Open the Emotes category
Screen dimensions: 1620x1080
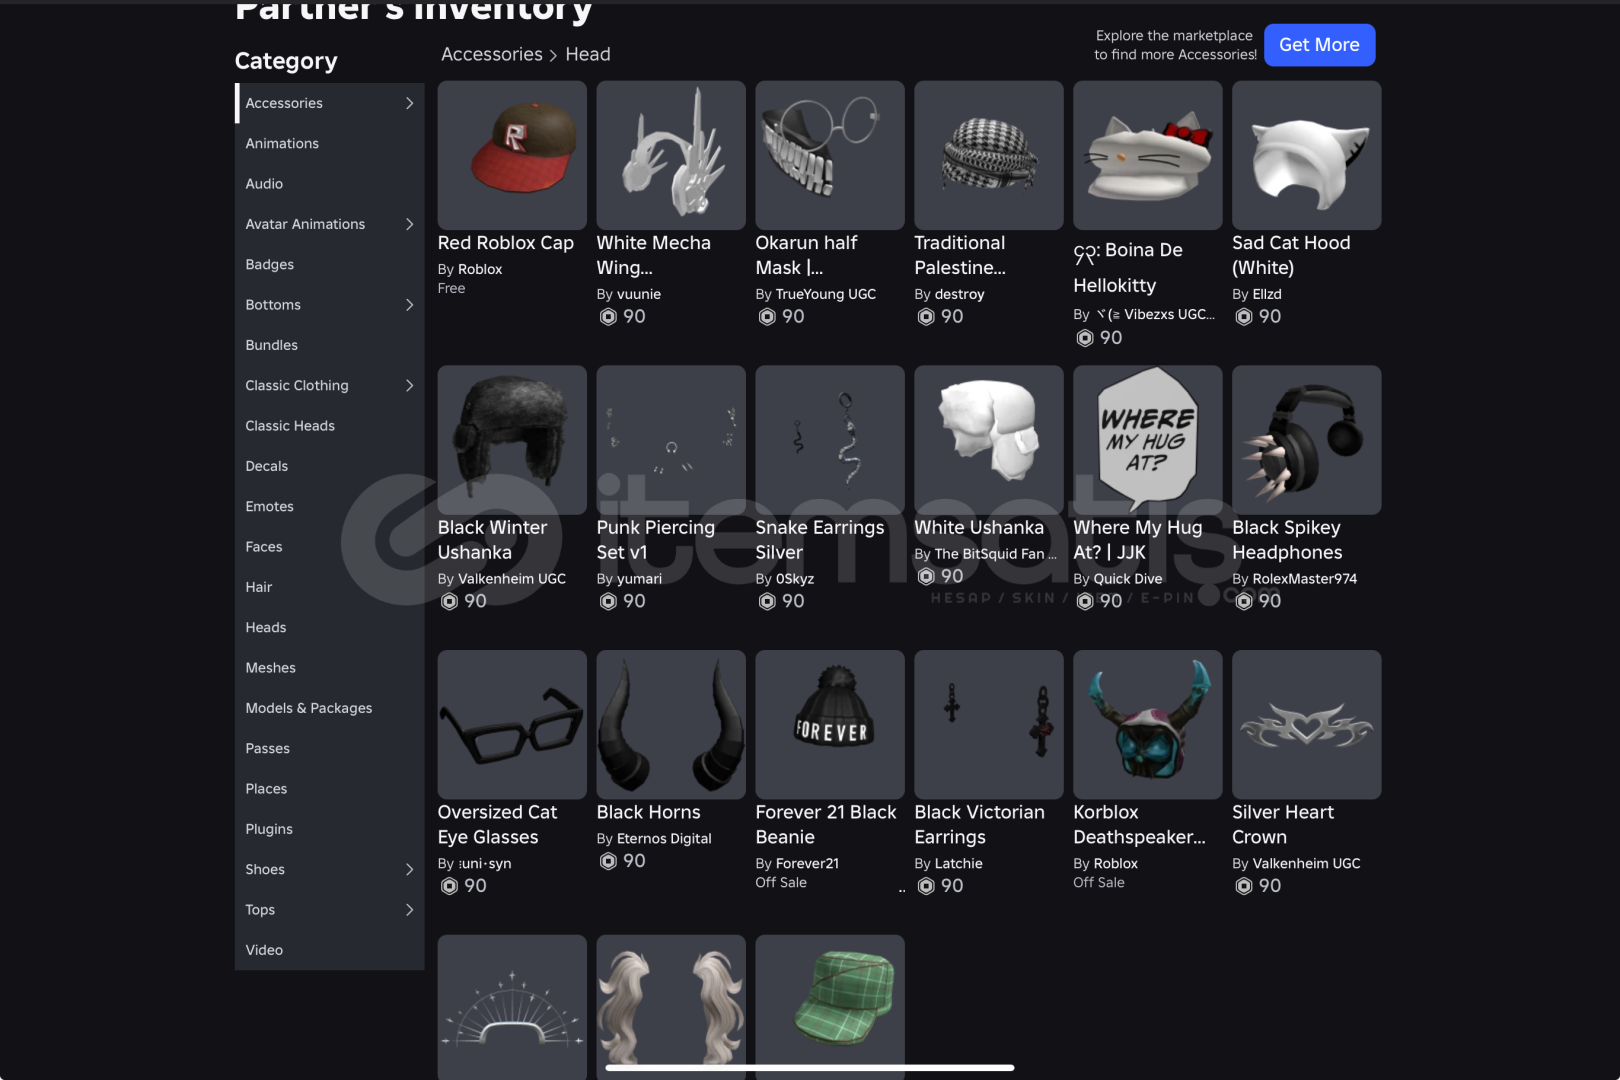(x=270, y=506)
